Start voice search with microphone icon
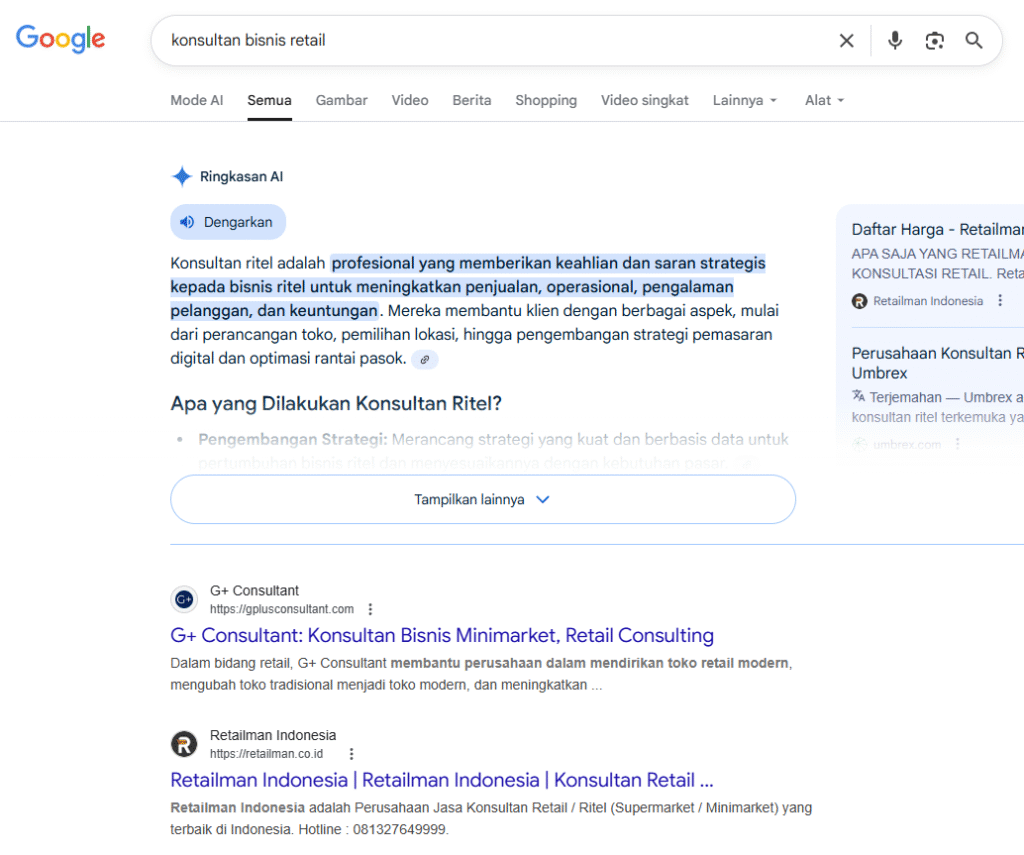The image size is (1024, 855). tap(895, 40)
